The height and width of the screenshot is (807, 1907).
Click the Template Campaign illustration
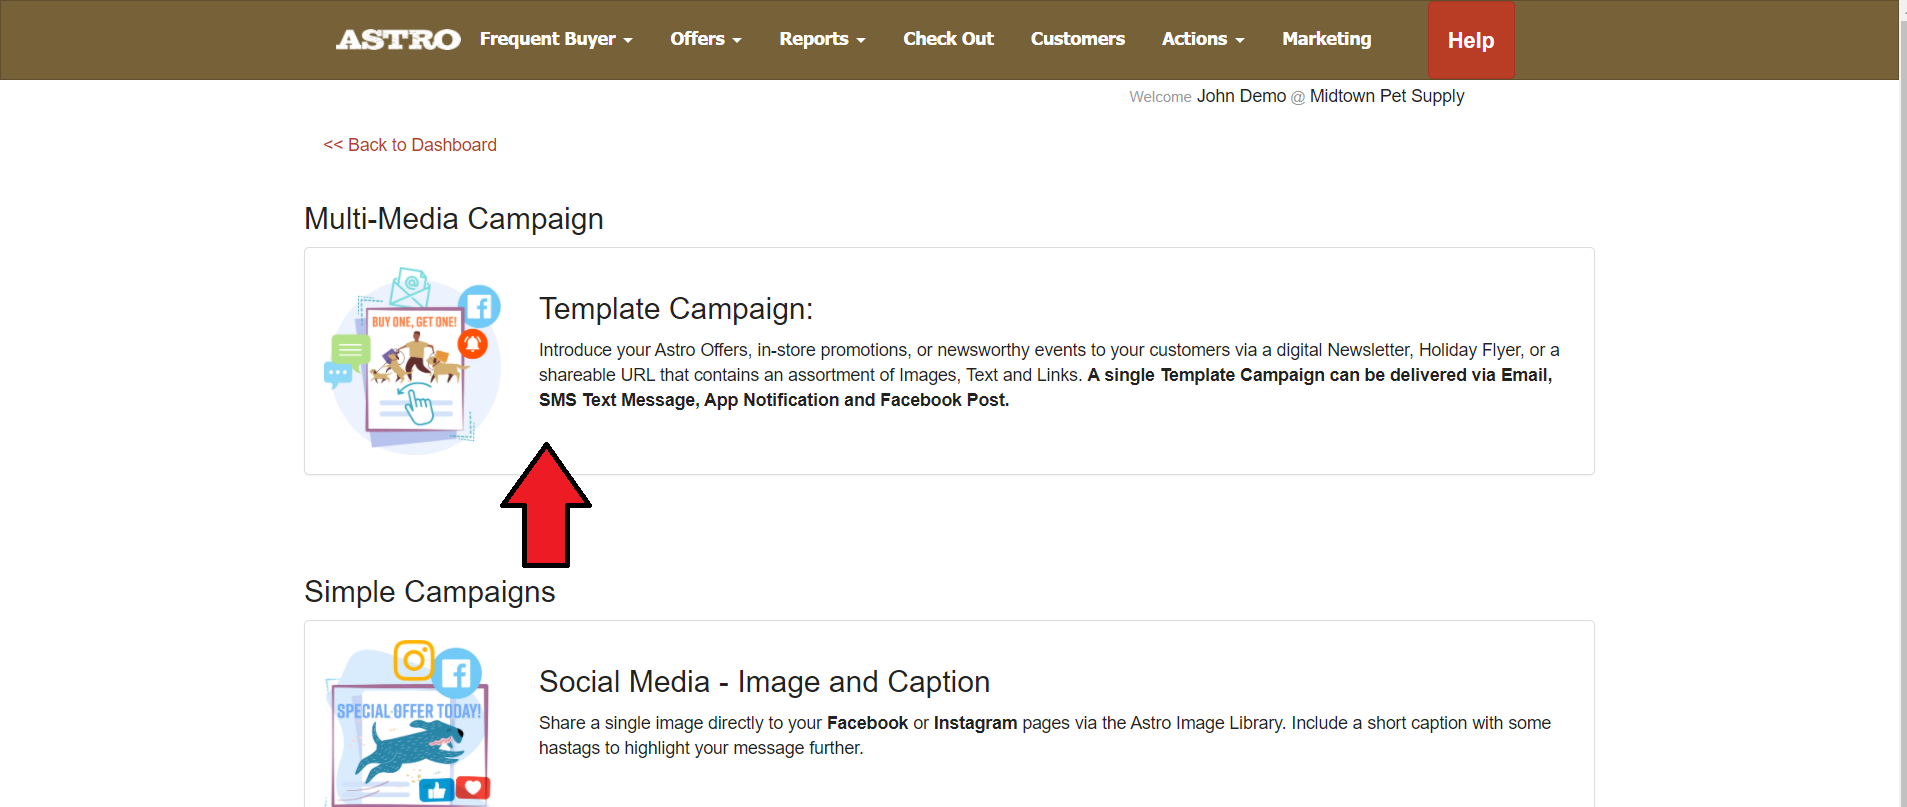(413, 360)
